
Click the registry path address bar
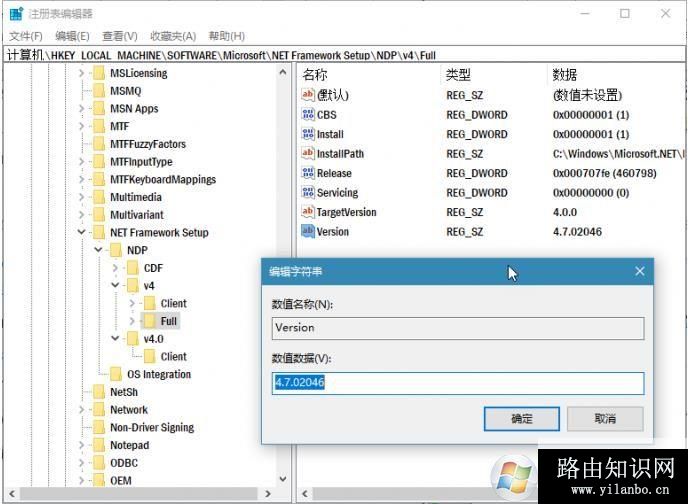[x=344, y=55]
